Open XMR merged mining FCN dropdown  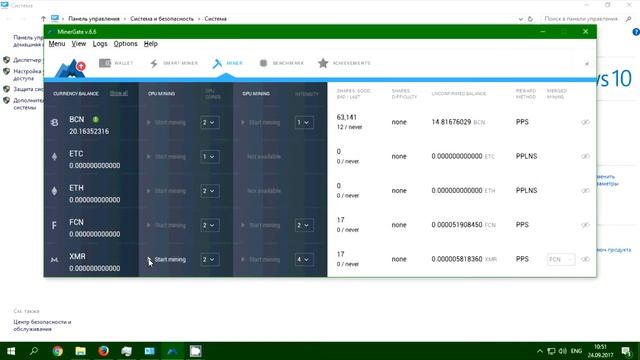561,260
